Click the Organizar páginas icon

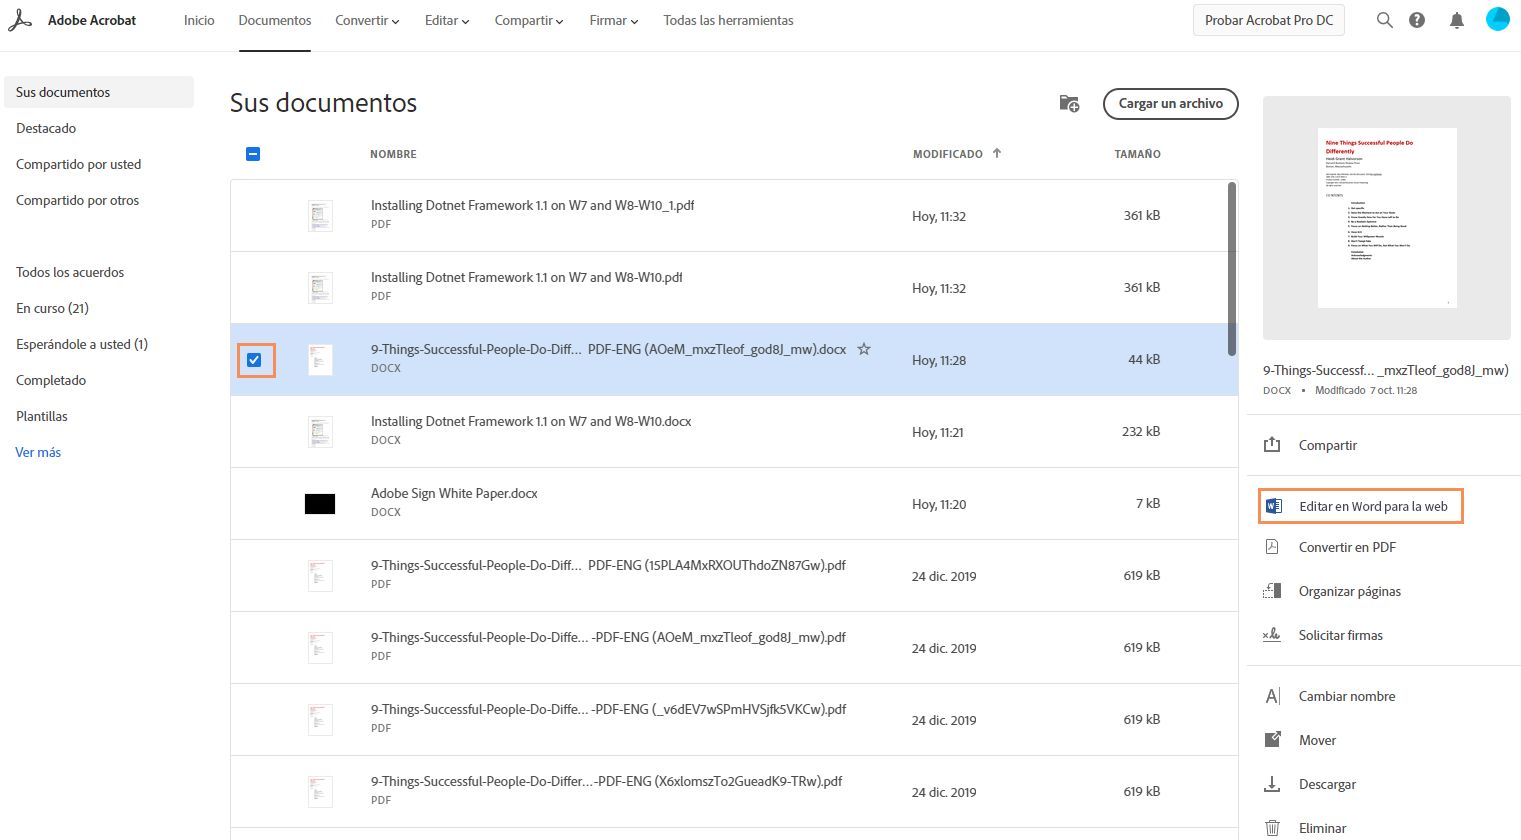(x=1272, y=591)
